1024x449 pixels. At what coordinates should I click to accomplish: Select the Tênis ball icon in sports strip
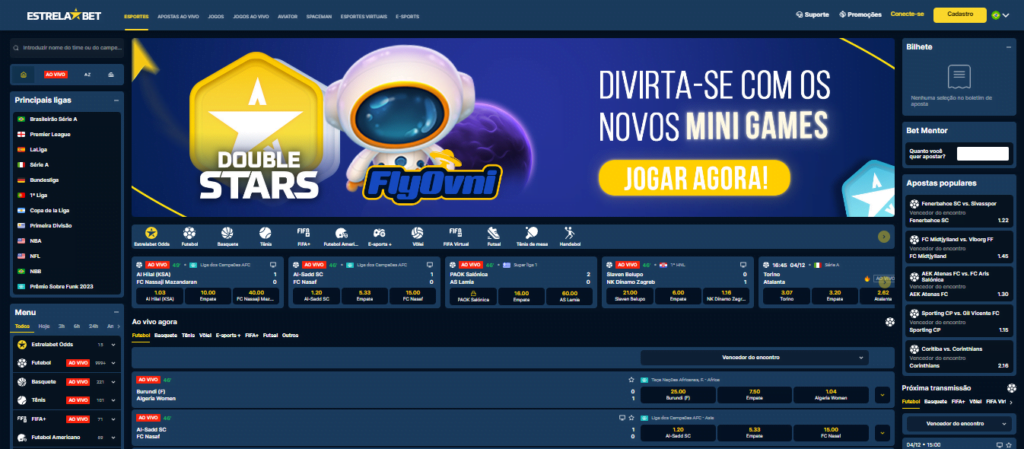(265, 233)
